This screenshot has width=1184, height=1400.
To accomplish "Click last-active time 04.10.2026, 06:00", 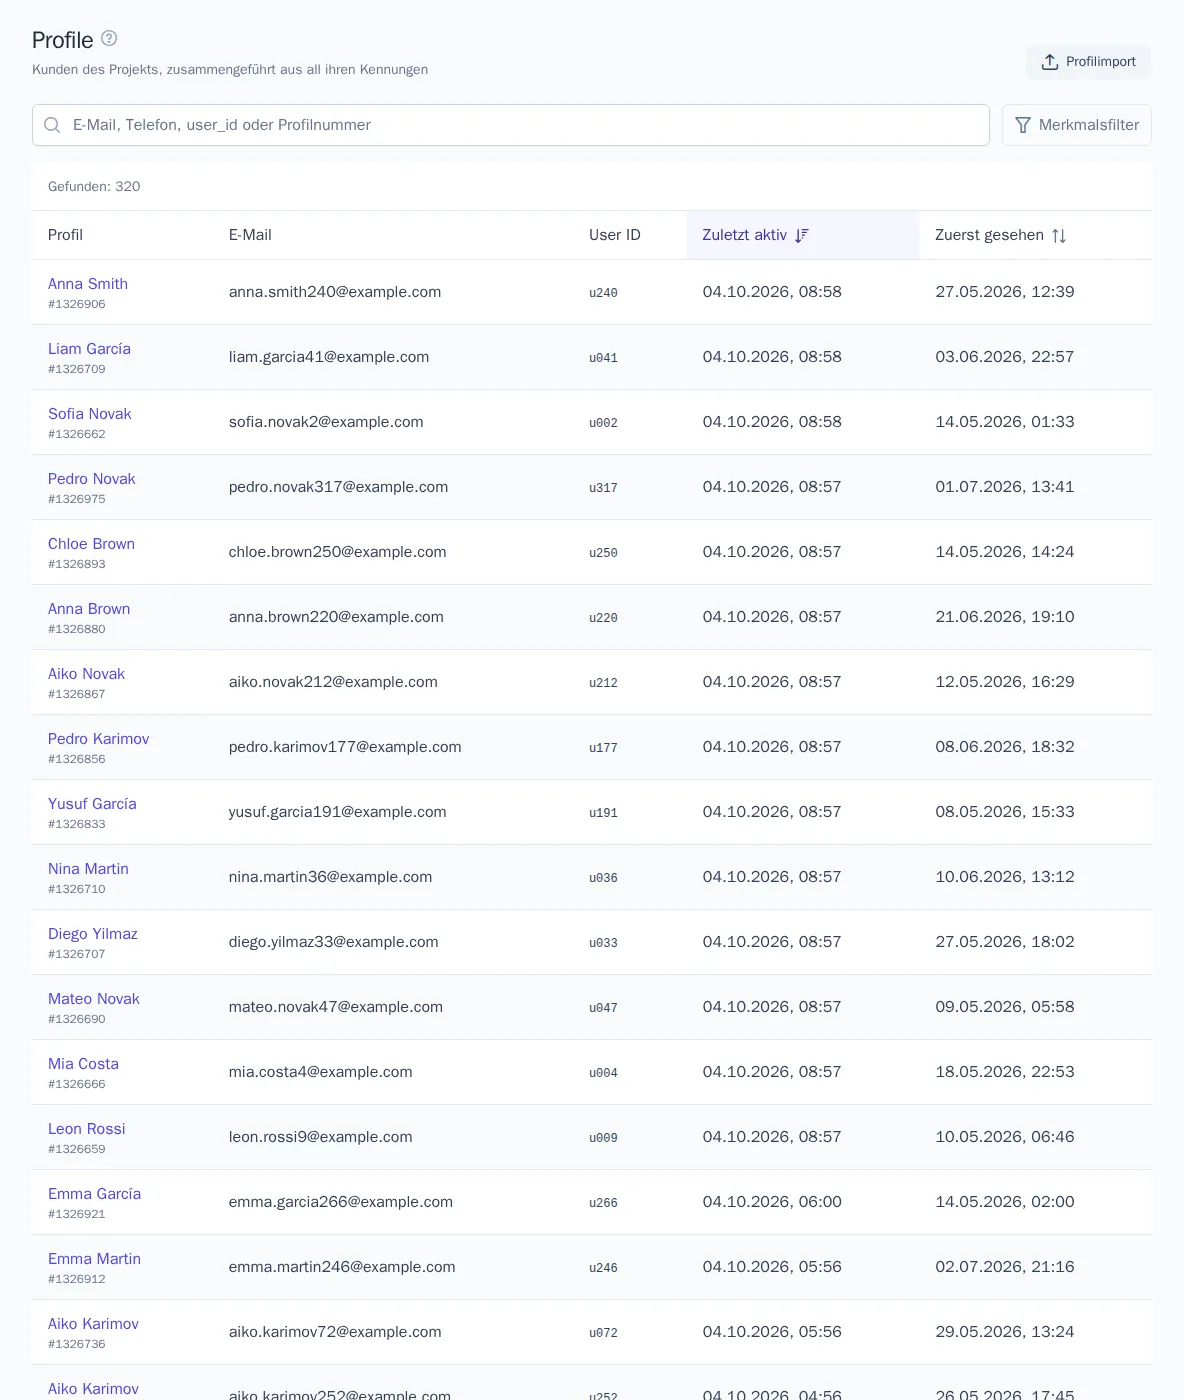I will point(772,1202).
